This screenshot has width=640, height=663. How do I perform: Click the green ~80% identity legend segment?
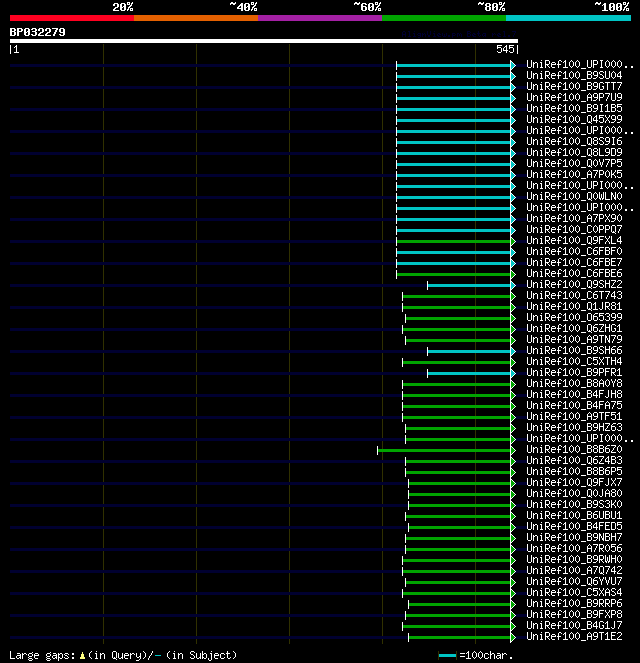click(444, 18)
